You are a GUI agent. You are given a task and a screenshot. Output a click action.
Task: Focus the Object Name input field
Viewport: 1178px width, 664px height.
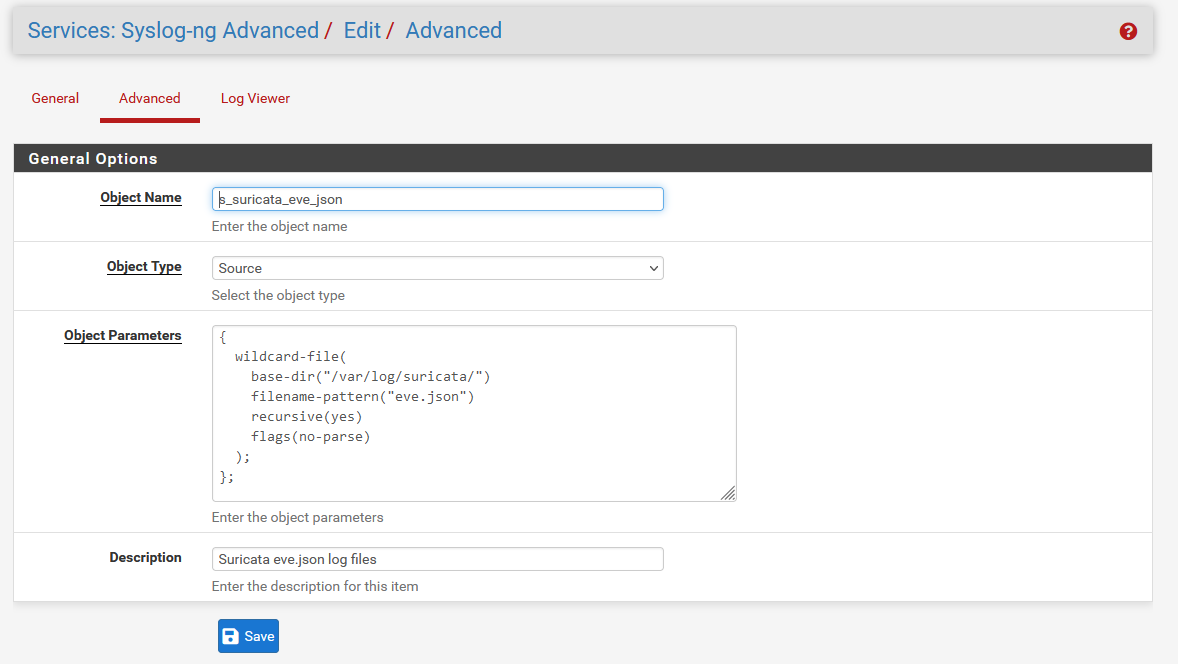[x=437, y=199]
